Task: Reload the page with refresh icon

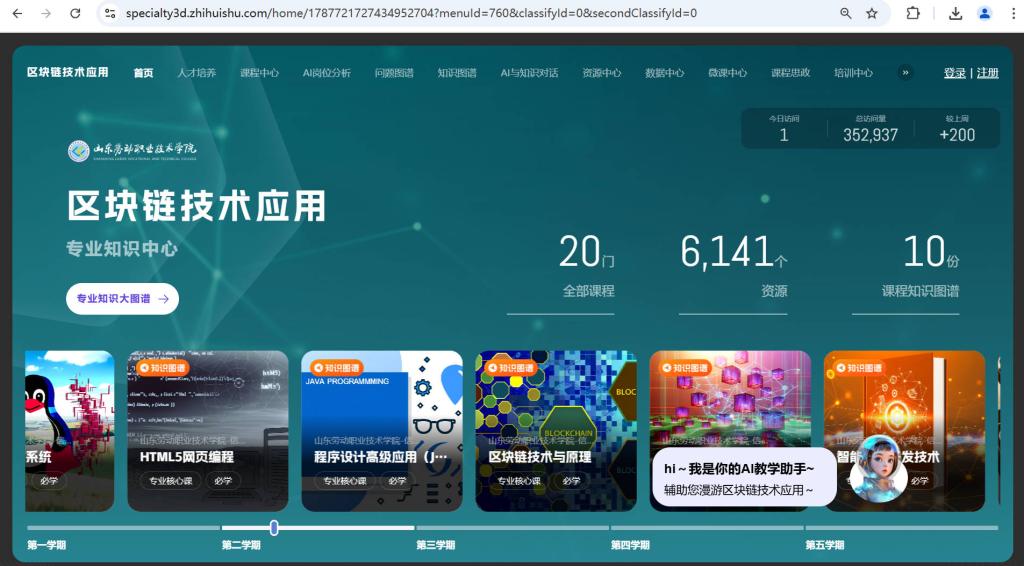Action: pyautogui.click(x=75, y=13)
